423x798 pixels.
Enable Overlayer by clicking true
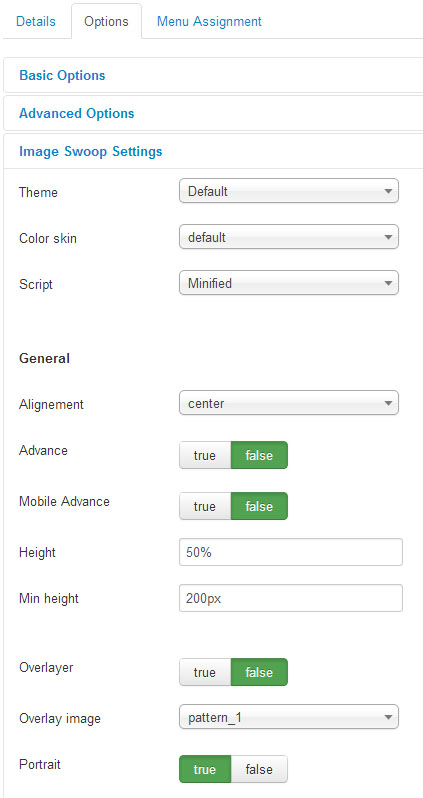pos(205,672)
